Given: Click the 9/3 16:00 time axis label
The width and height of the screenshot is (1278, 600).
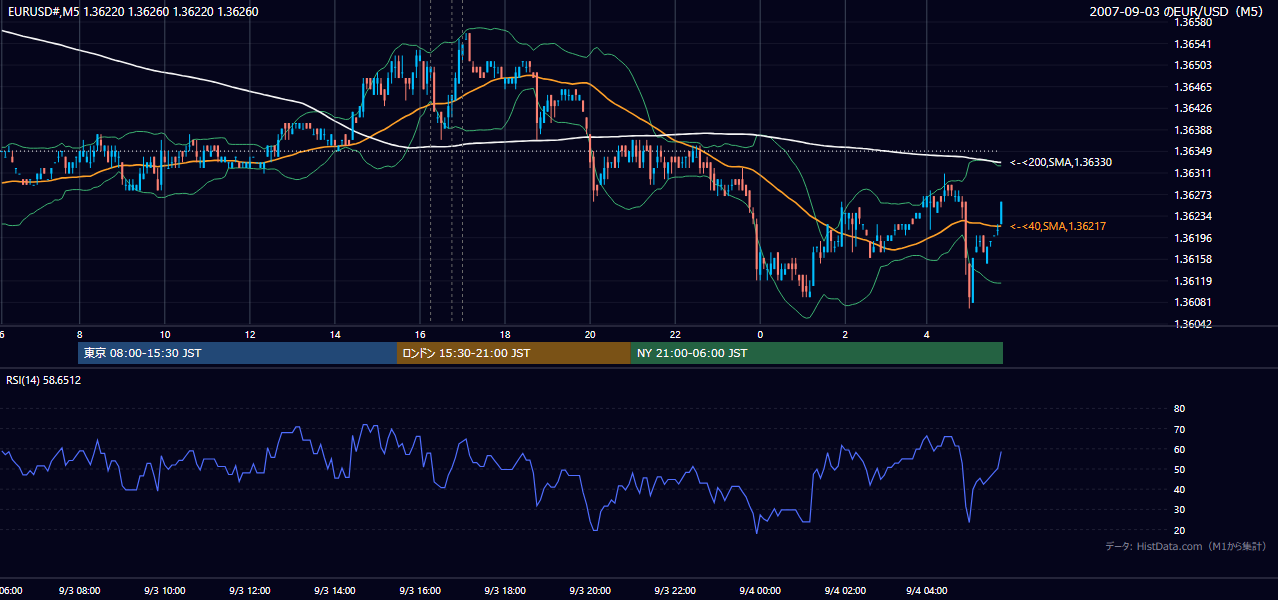Looking at the screenshot, I should pyautogui.click(x=420, y=591).
